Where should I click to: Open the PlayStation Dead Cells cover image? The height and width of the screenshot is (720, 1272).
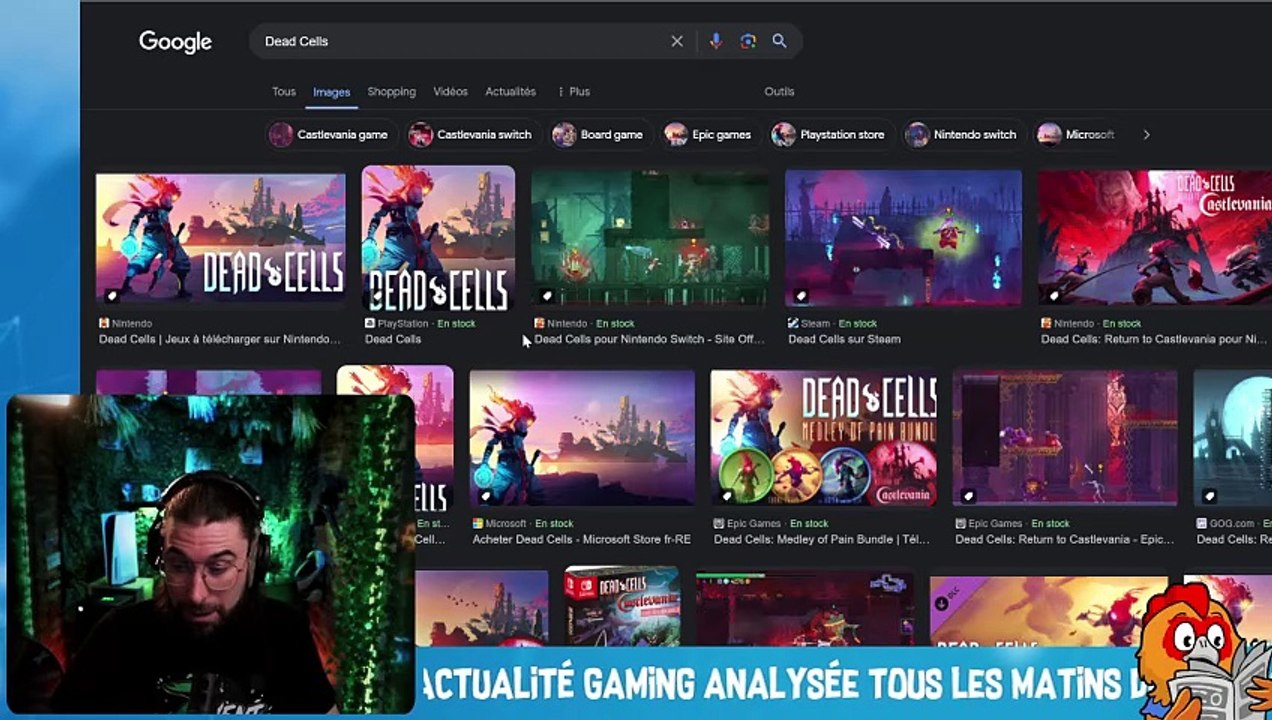click(x=438, y=238)
